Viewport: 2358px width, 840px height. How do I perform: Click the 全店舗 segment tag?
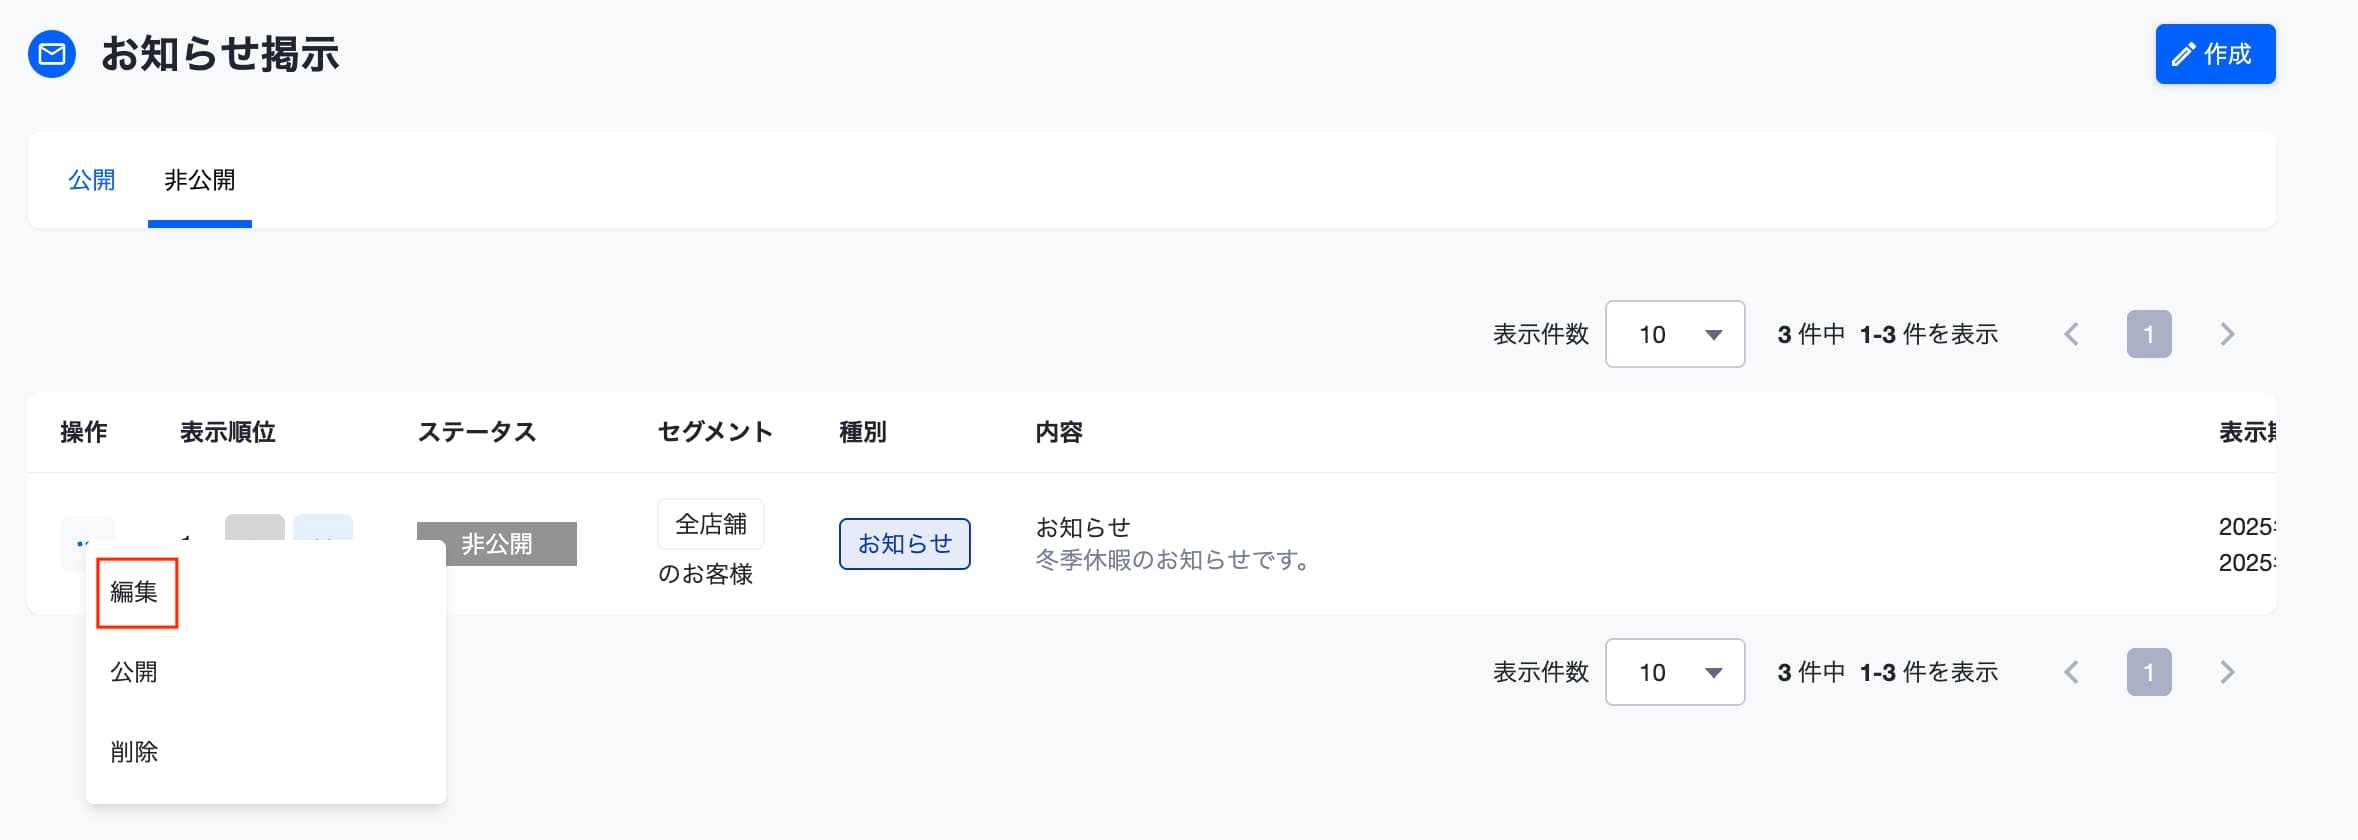(711, 524)
